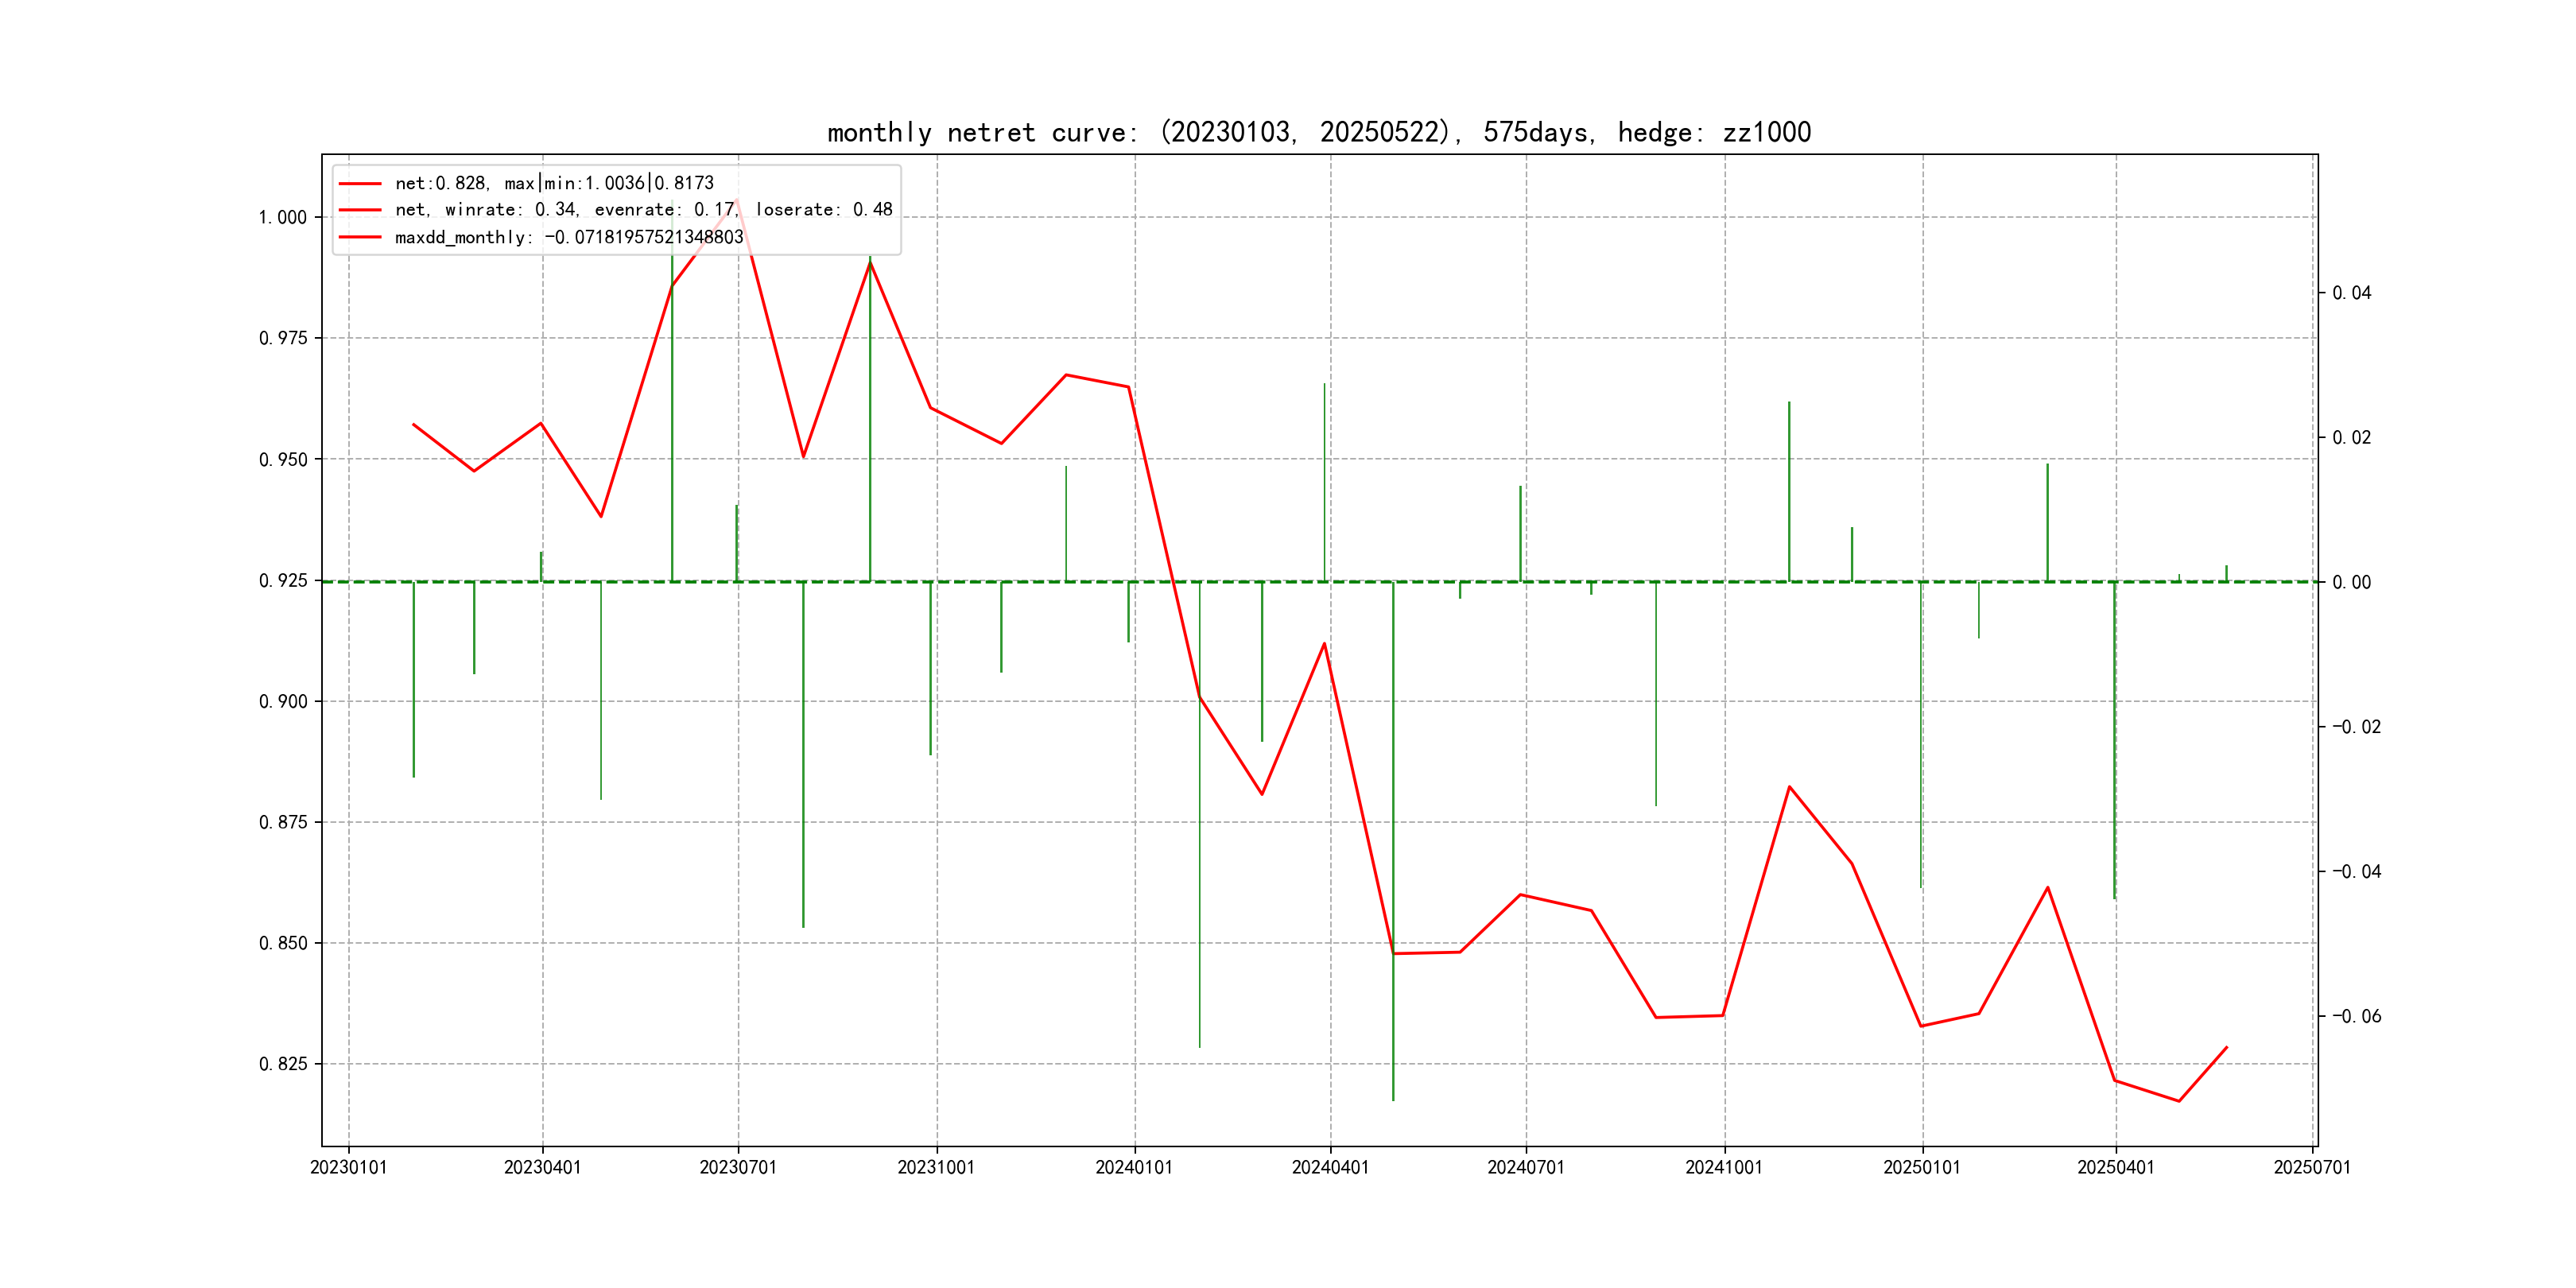The width and height of the screenshot is (2576, 1288).
Task: Click the 20250701 x-axis label
Action: click(x=2312, y=1167)
